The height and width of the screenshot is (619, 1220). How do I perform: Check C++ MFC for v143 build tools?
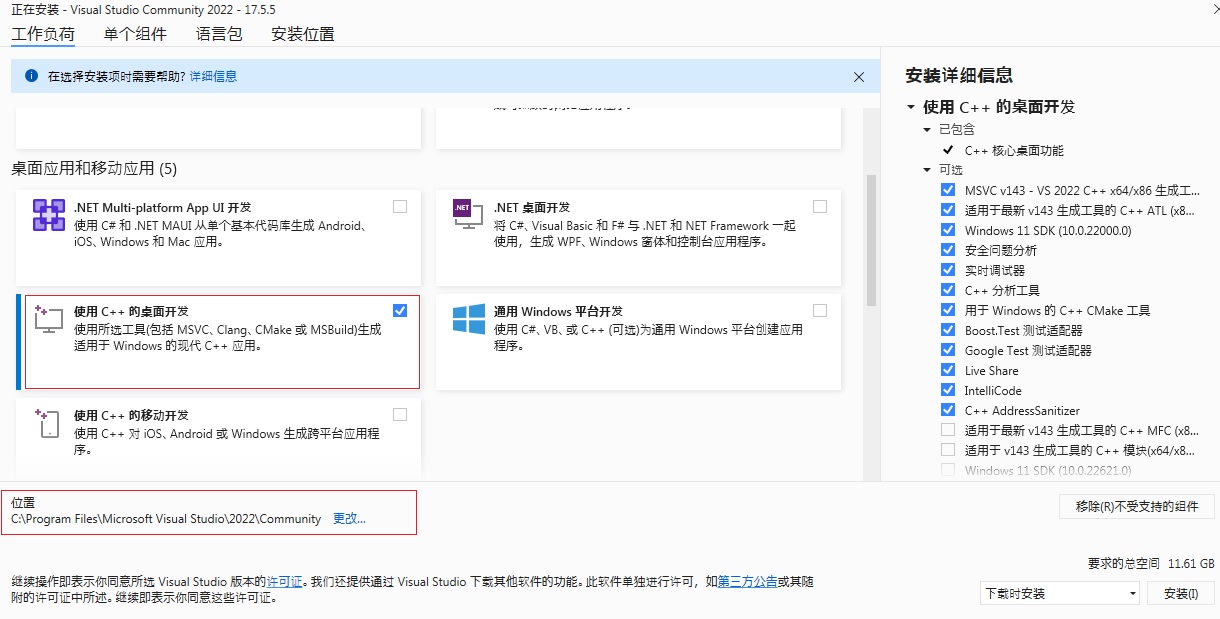(x=948, y=430)
